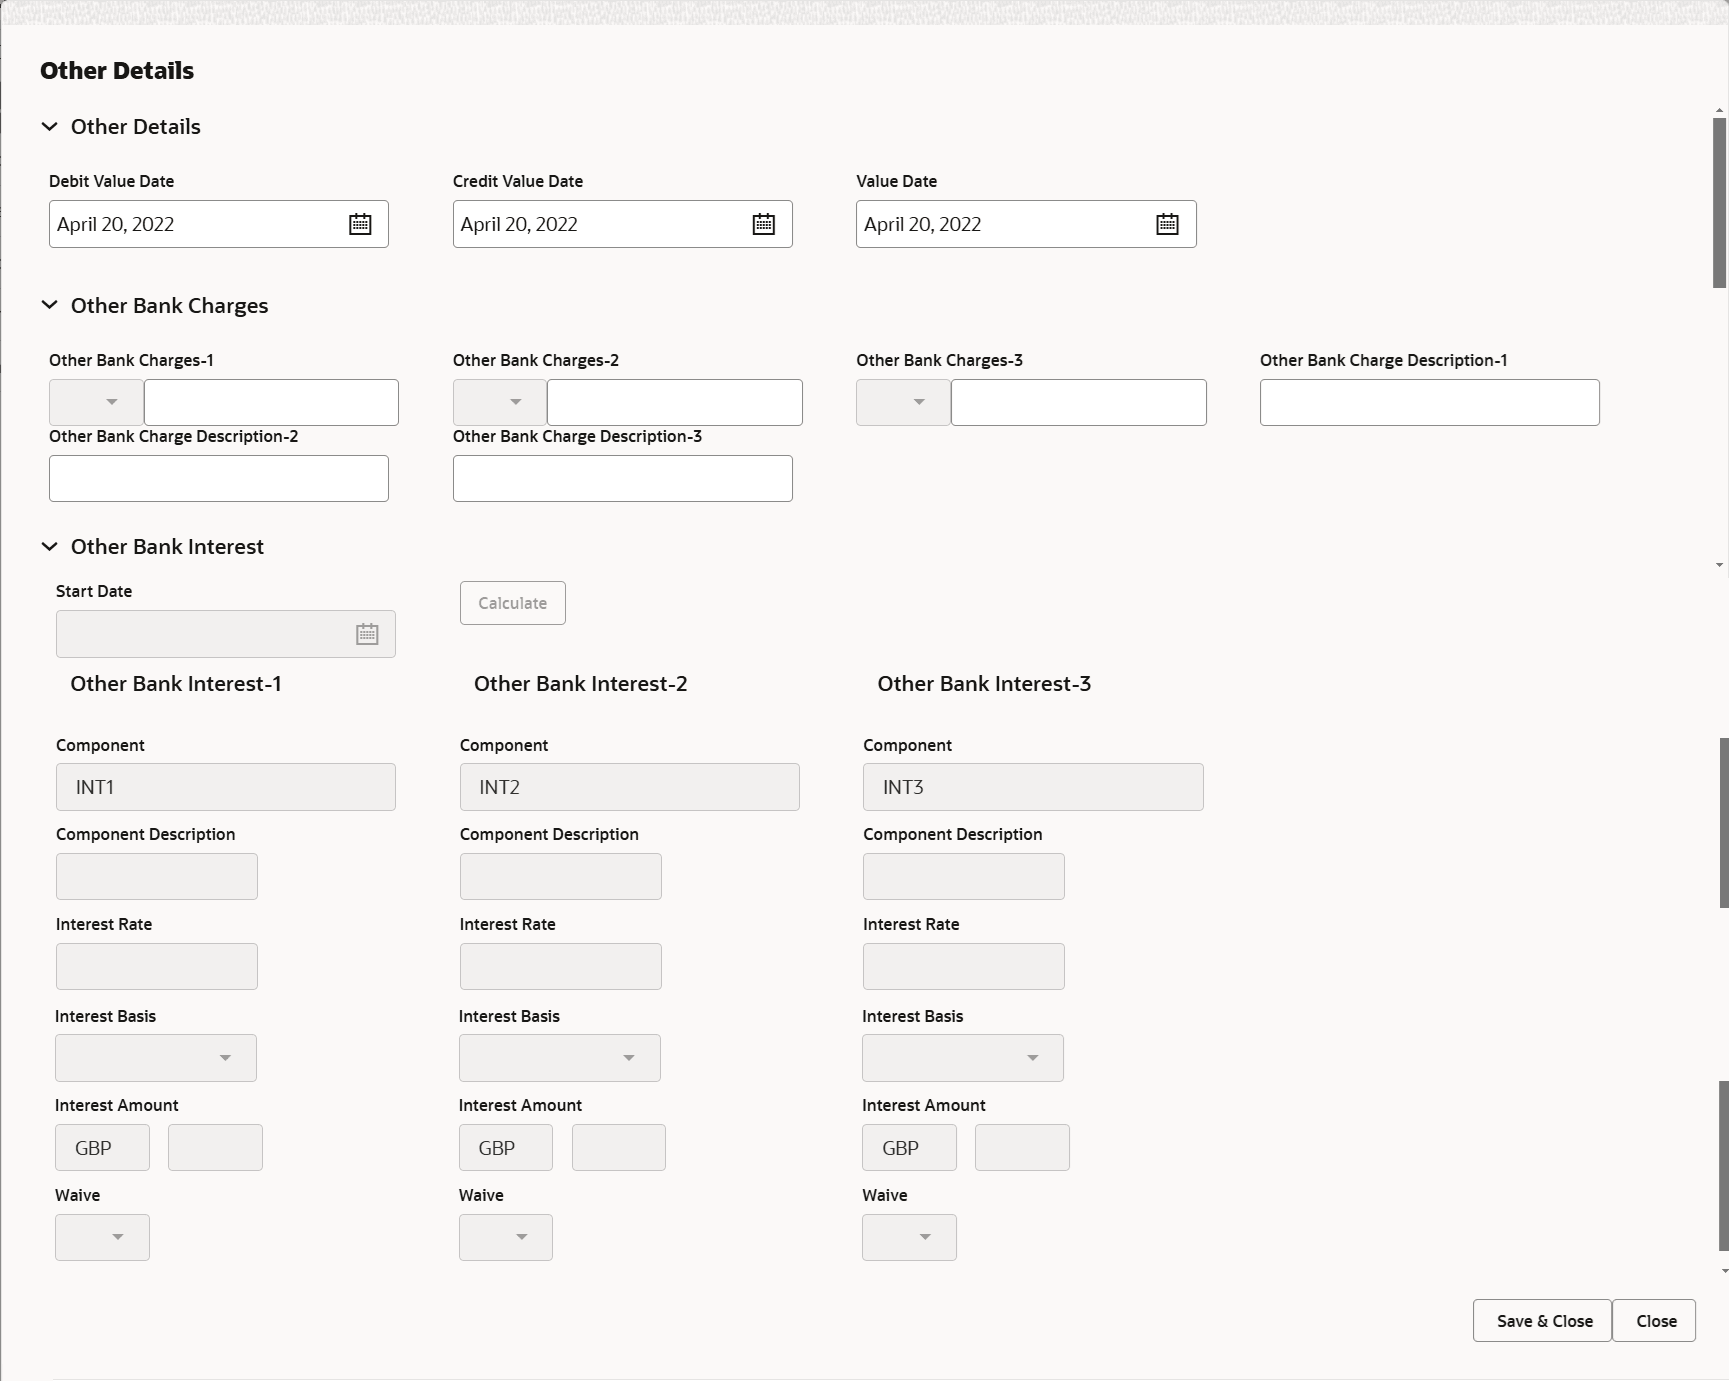The image size is (1729, 1381).
Task: Click the Start Date calendar icon
Action: (x=367, y=634)
